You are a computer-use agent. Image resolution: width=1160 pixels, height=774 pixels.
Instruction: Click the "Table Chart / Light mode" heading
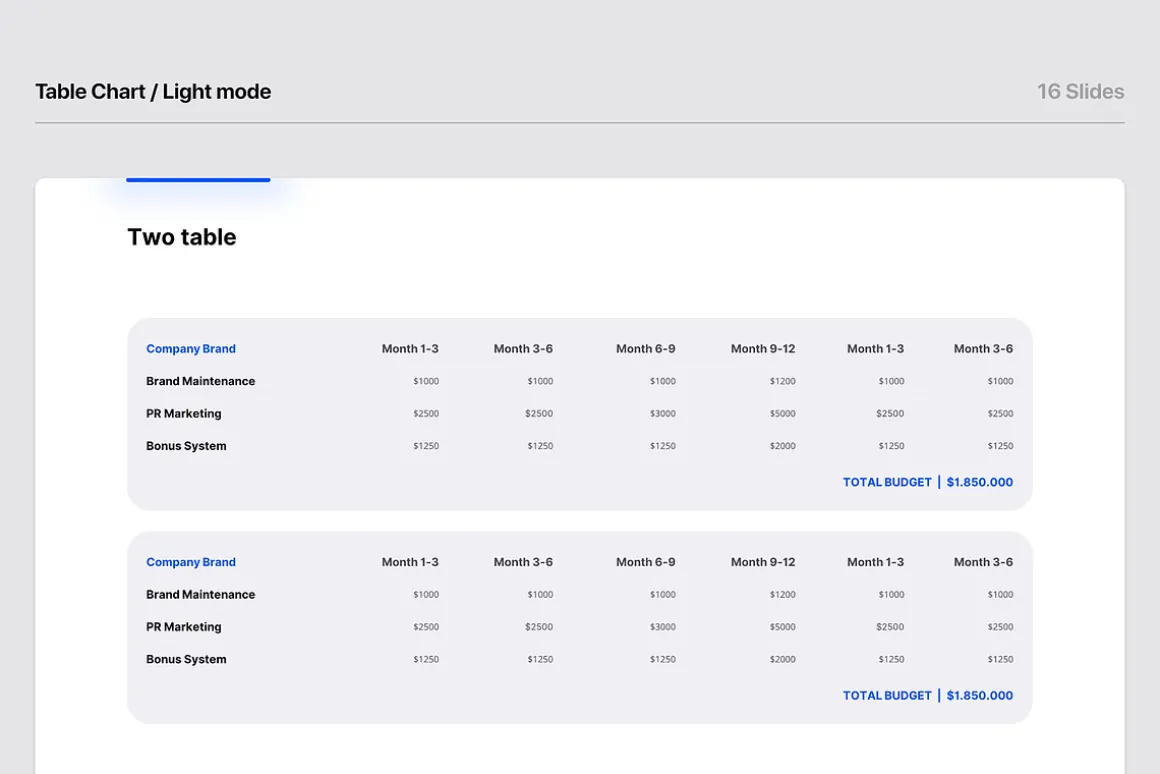point(153,92)
